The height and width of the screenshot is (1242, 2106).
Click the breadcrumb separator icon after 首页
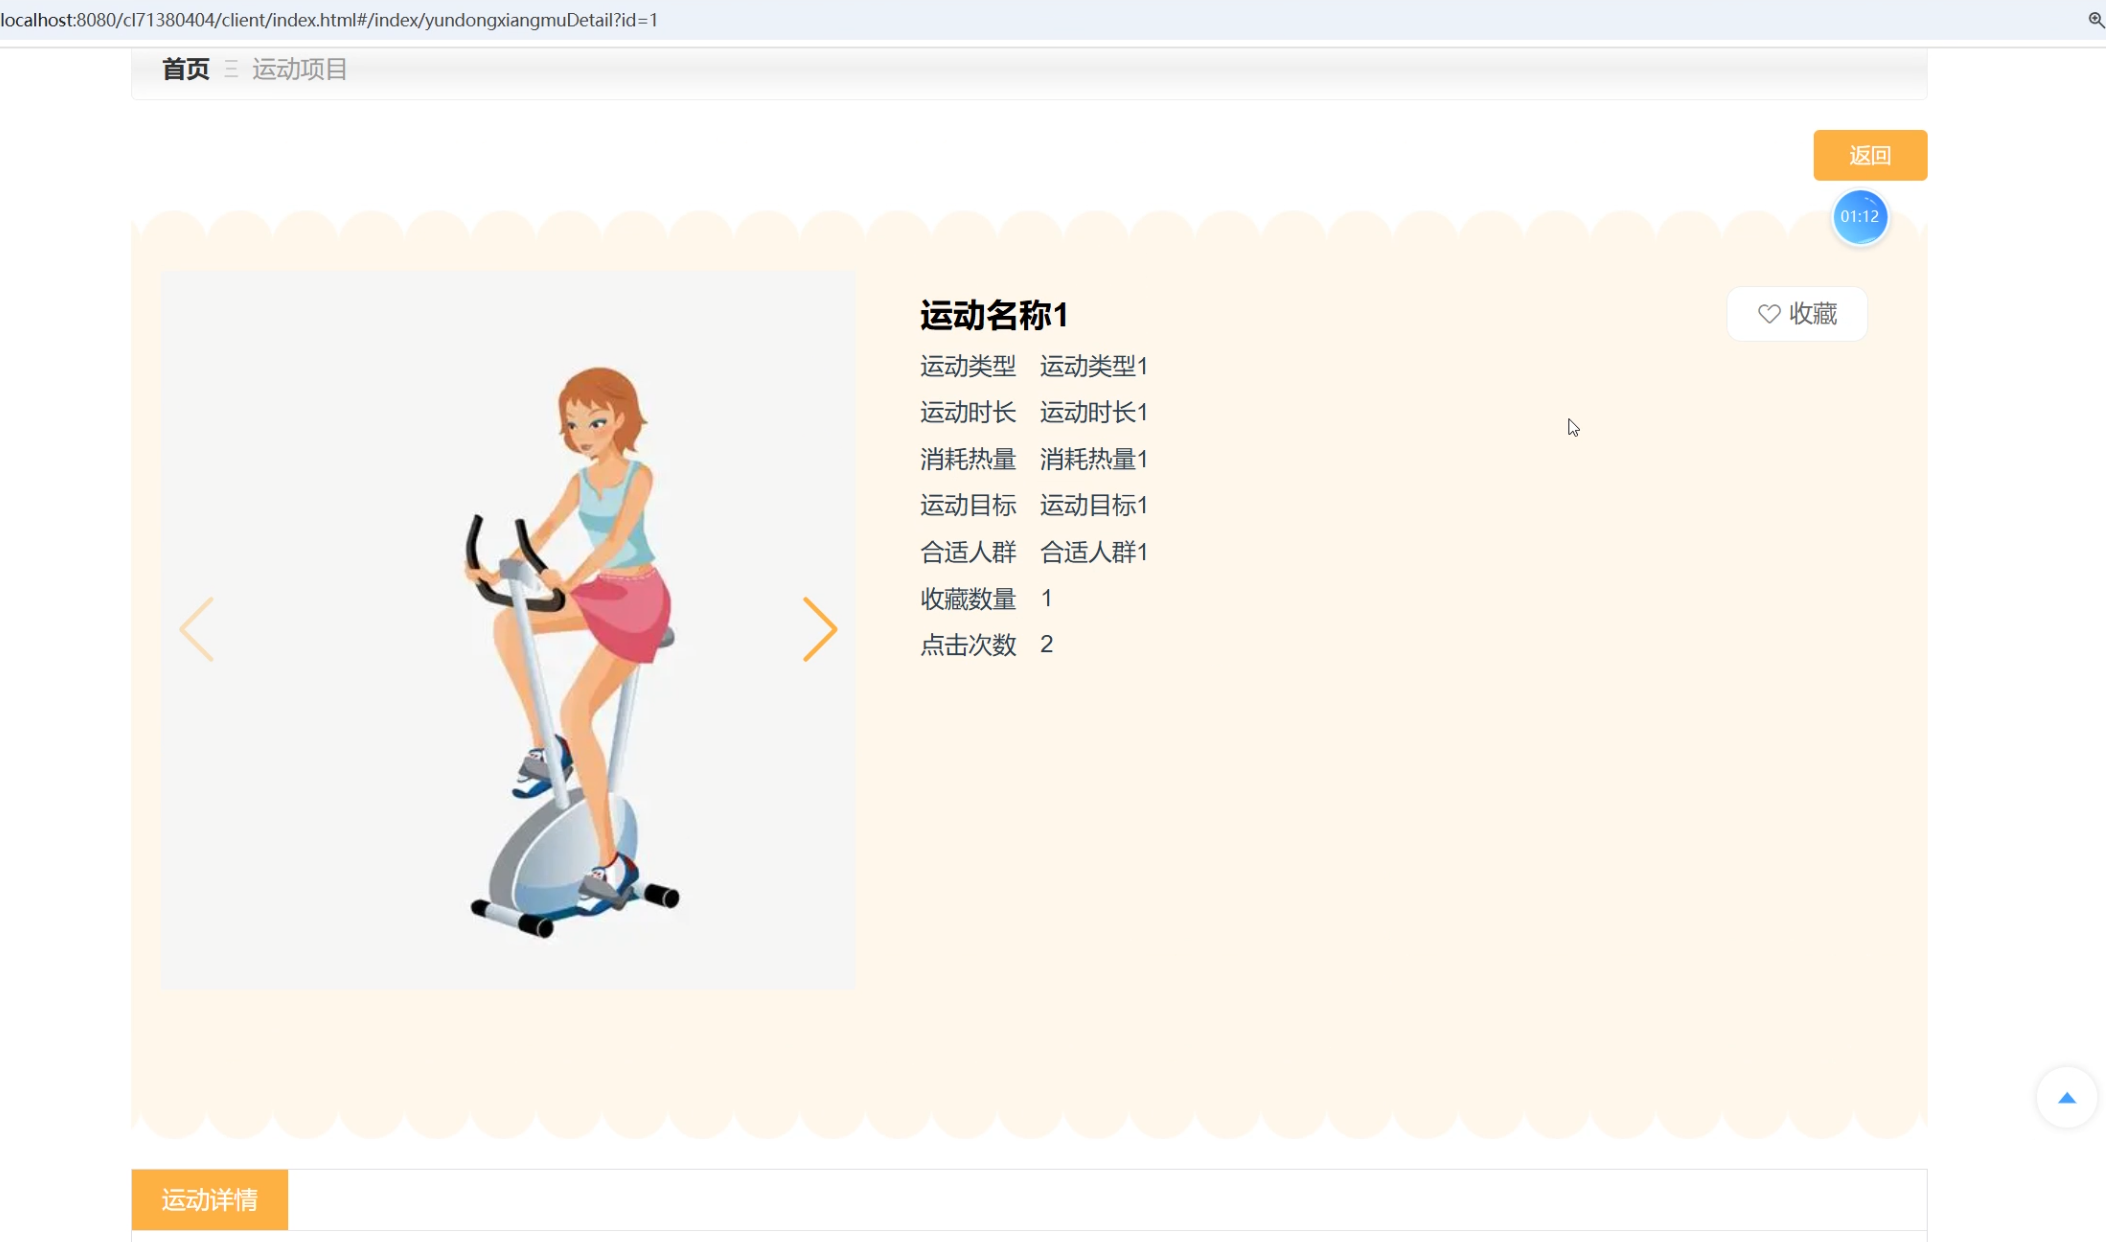coord(231,69)
